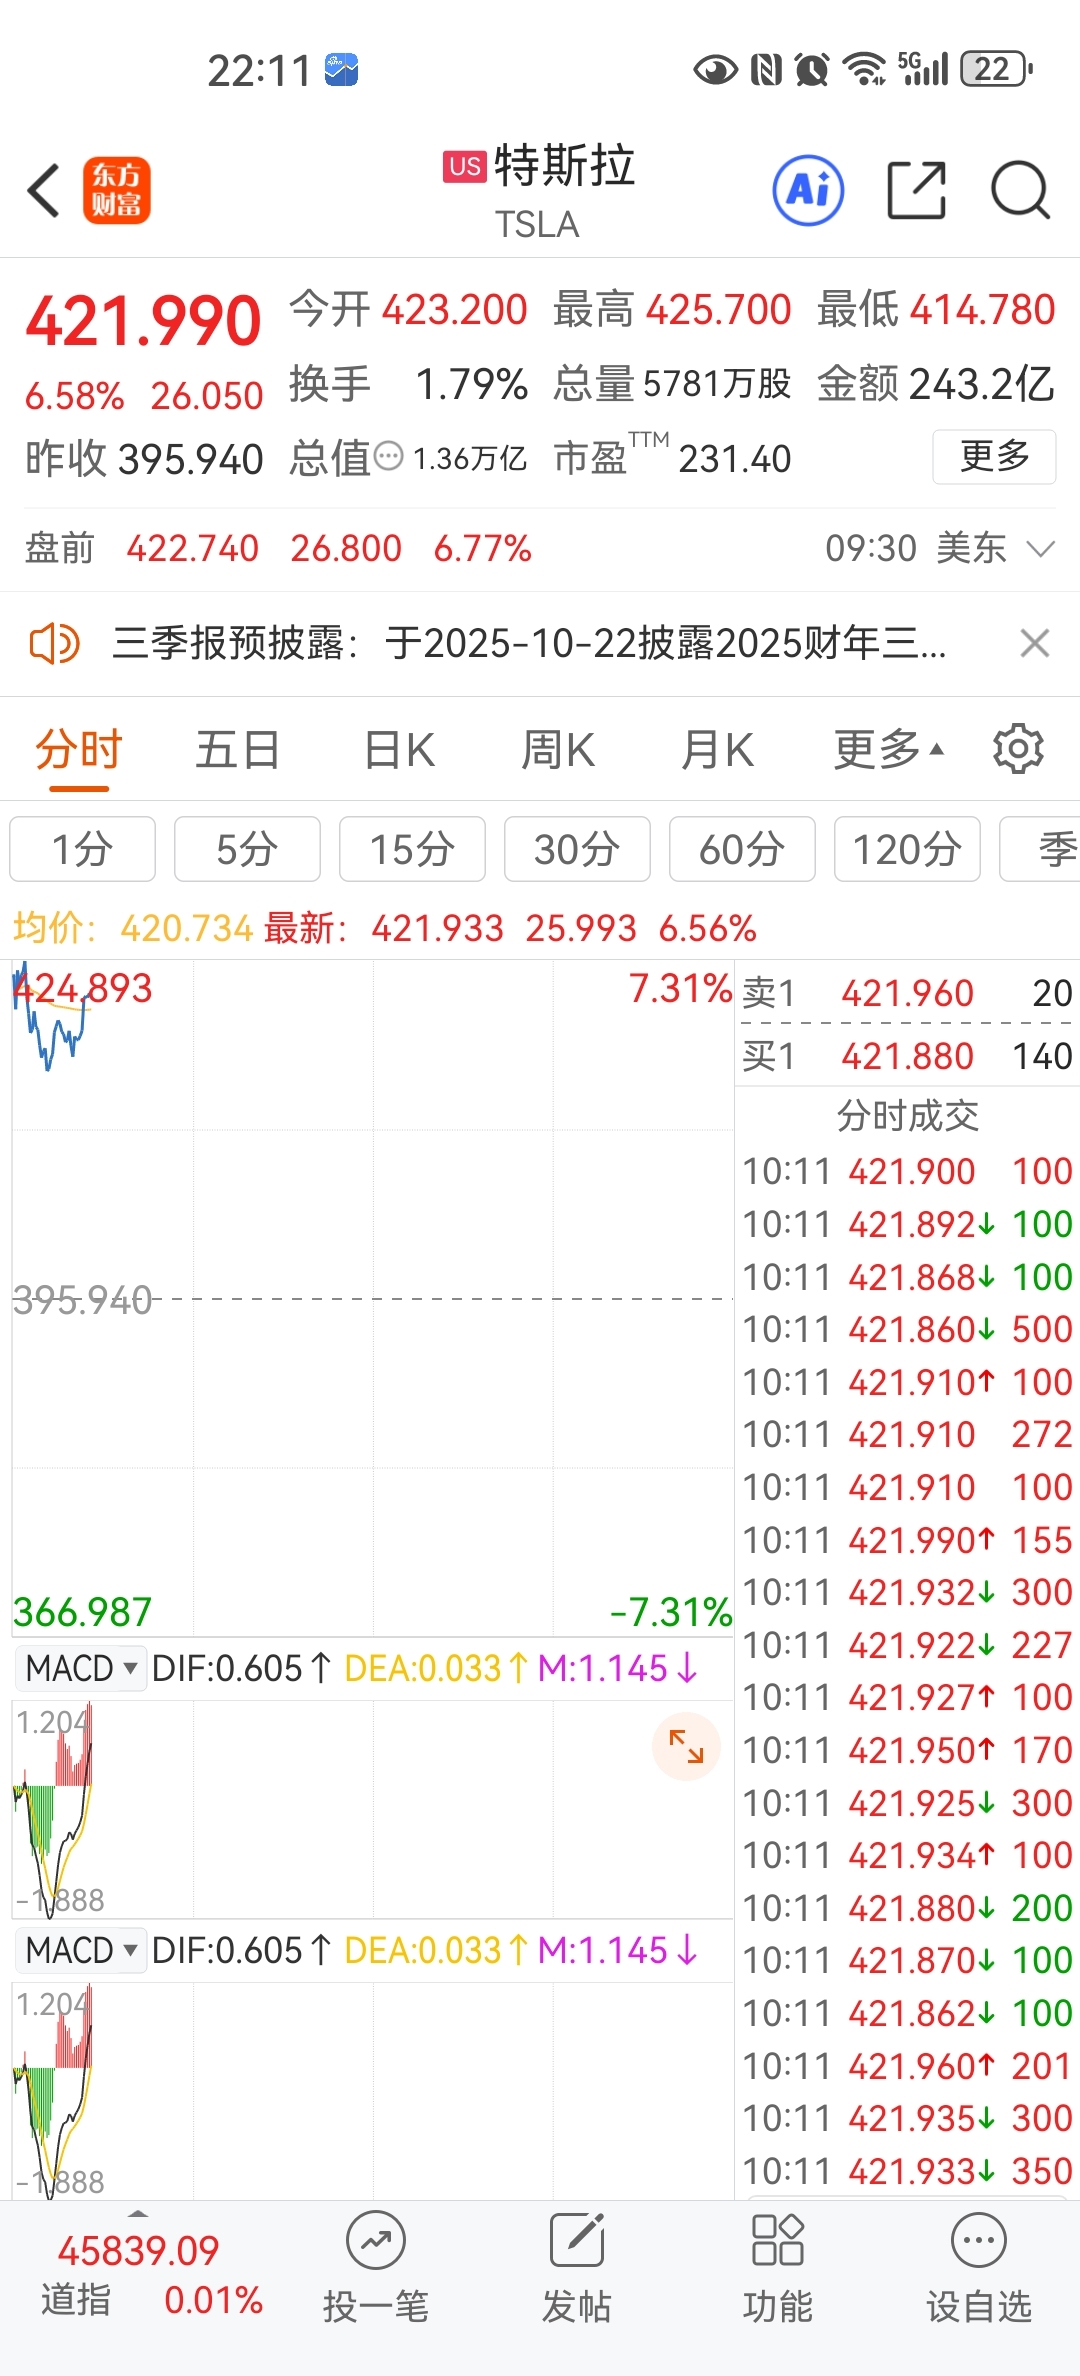Tap the 更多 stats button
The image size is (1080, 2376).
pyautogui.click(x=994, y=457)
